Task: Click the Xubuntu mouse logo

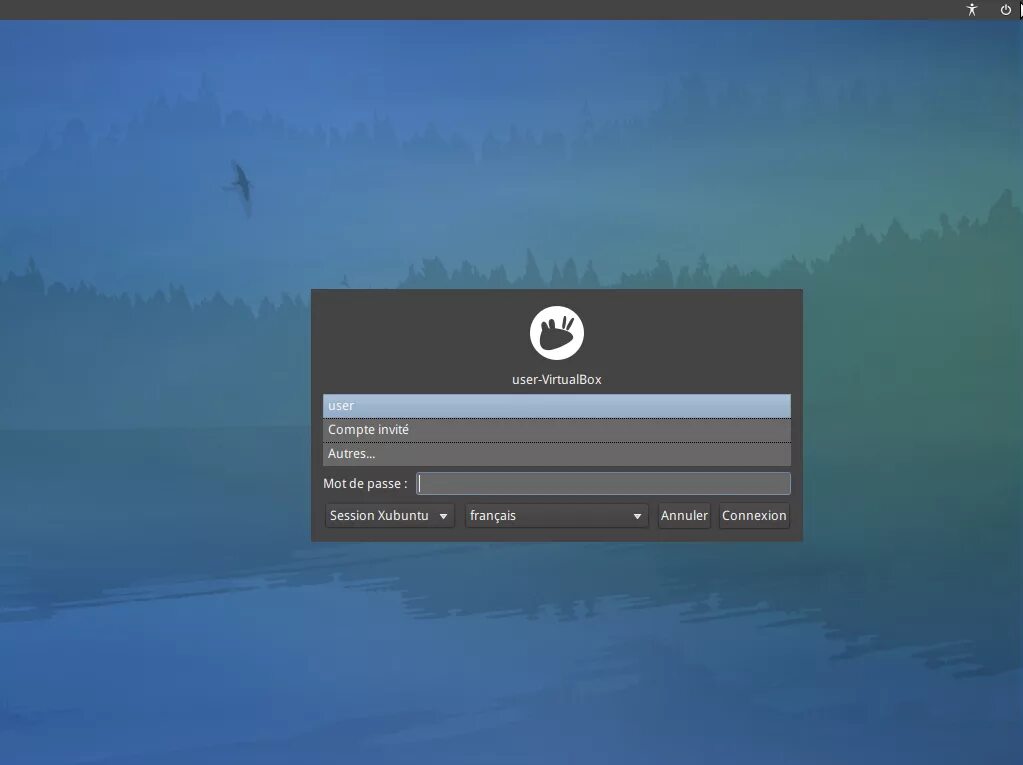Action: (556, 332)
